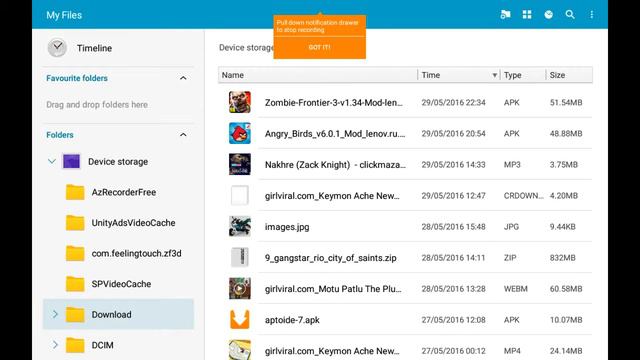
Task: Select 9_gangstar_rio_city_of_saints.zip file name
Action: tap(331, 258)
